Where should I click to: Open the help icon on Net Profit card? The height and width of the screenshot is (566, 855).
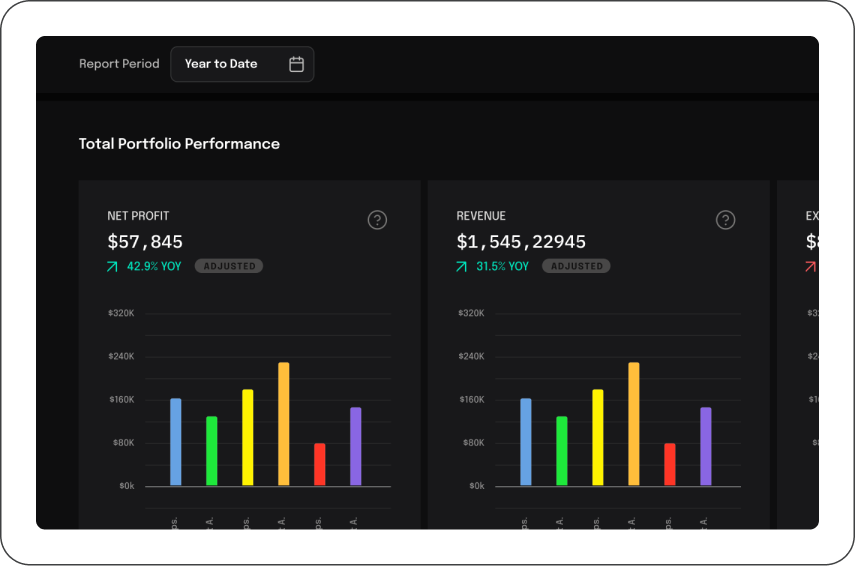(x=377, y=220)
